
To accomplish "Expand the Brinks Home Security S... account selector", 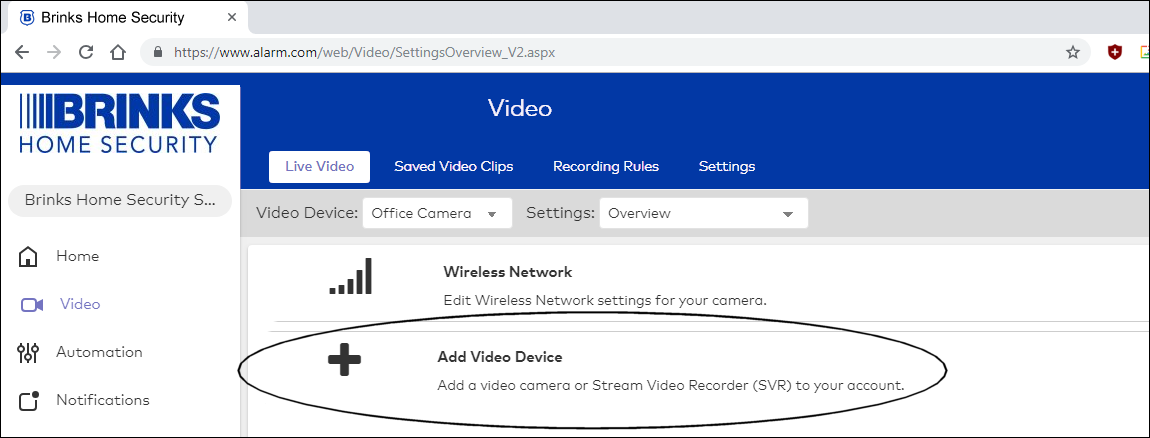I will coord(120,200).
